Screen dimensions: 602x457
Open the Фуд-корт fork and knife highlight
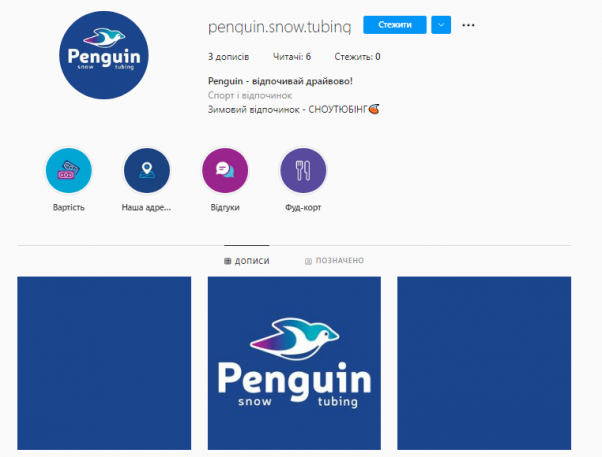coord(303,171)
